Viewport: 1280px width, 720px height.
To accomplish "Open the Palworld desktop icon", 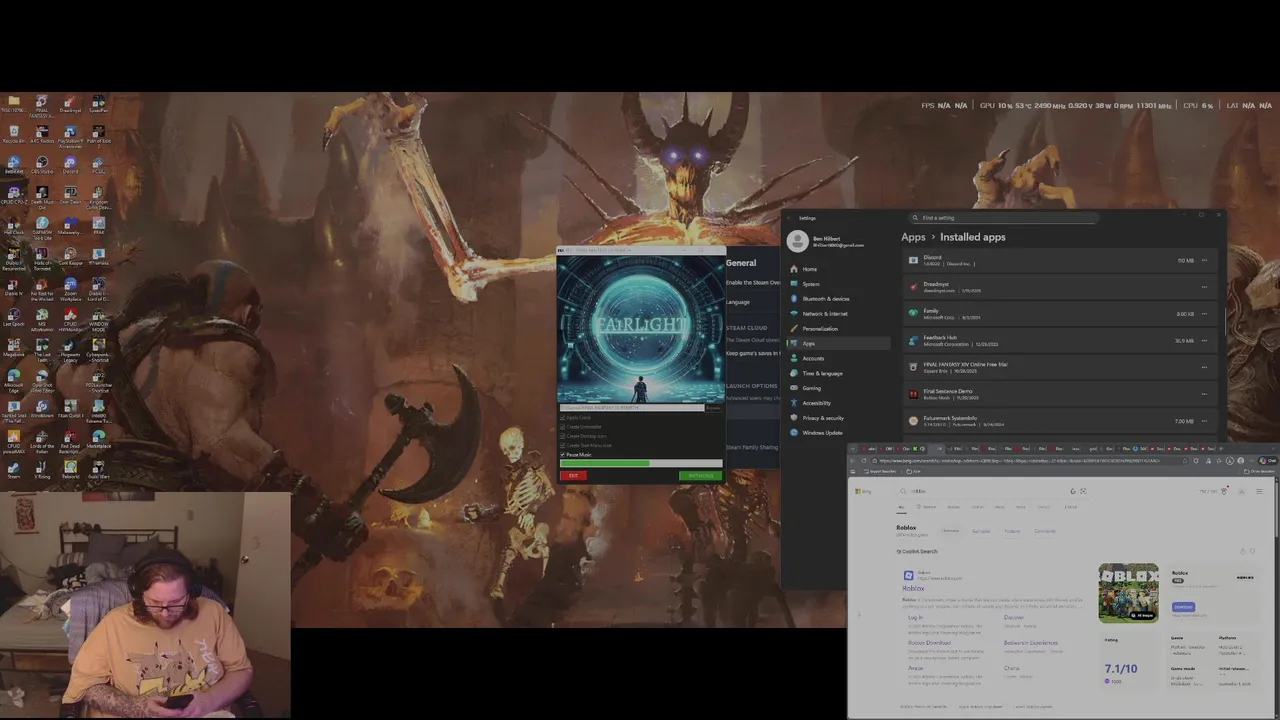I will [70, 468].
